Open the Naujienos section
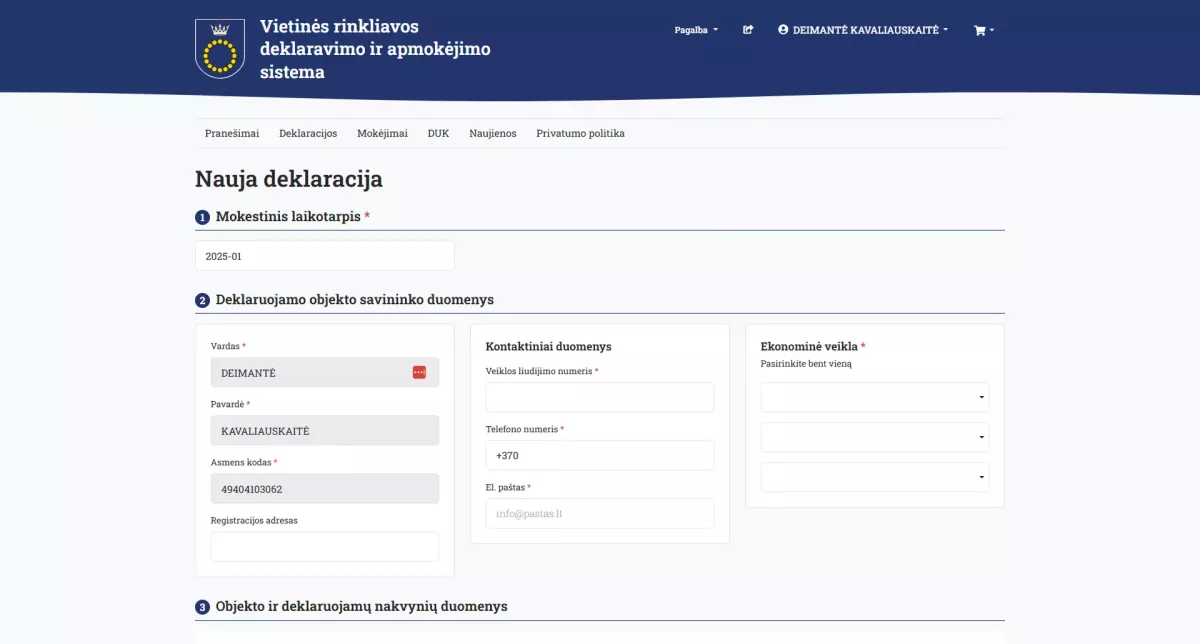 tap(492, 132)
